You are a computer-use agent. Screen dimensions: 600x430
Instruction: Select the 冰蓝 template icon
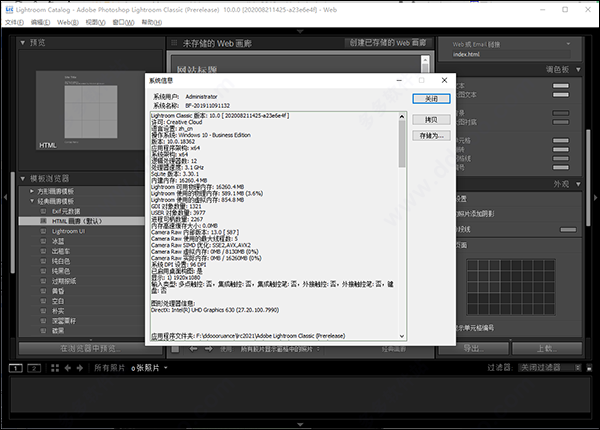point(44,241)
